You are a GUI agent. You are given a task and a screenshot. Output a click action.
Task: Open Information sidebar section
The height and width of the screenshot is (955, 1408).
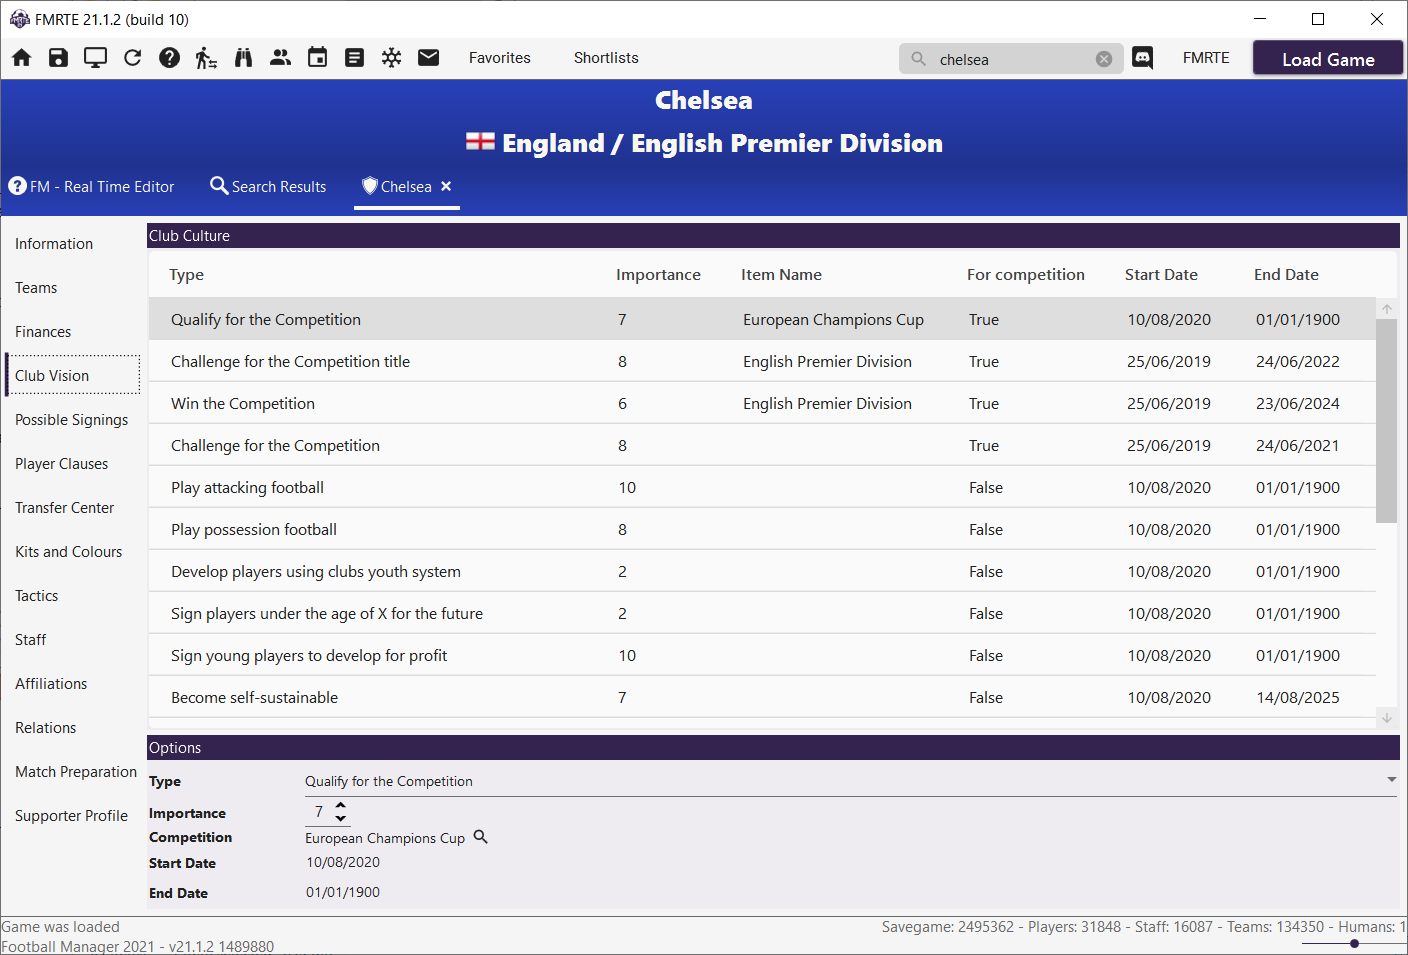click(54, 244)
